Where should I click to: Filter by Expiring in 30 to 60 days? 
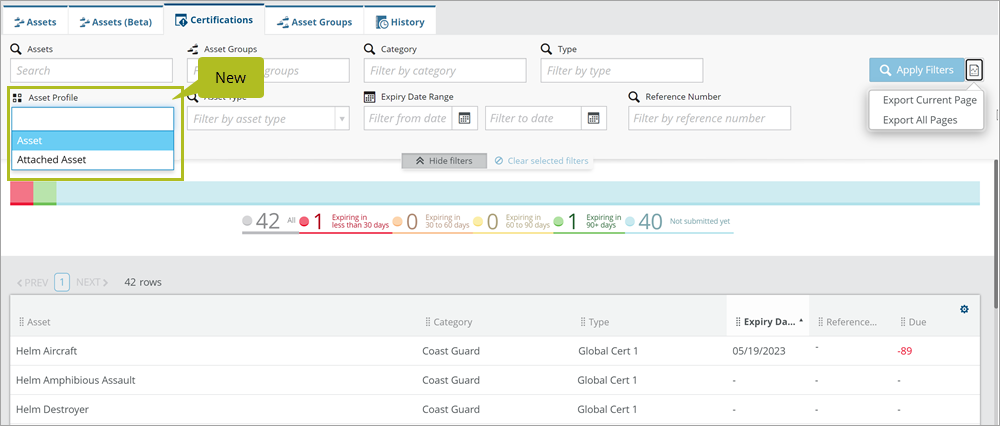(x=432, y=221)
